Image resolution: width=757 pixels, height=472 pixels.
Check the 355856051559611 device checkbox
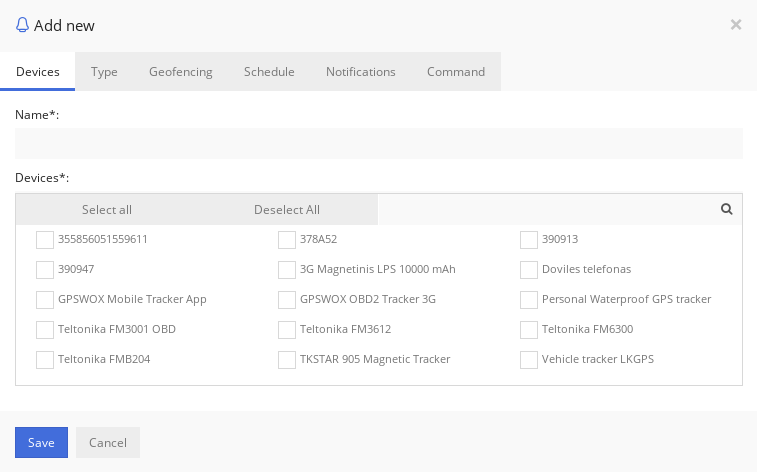point(45,240)
